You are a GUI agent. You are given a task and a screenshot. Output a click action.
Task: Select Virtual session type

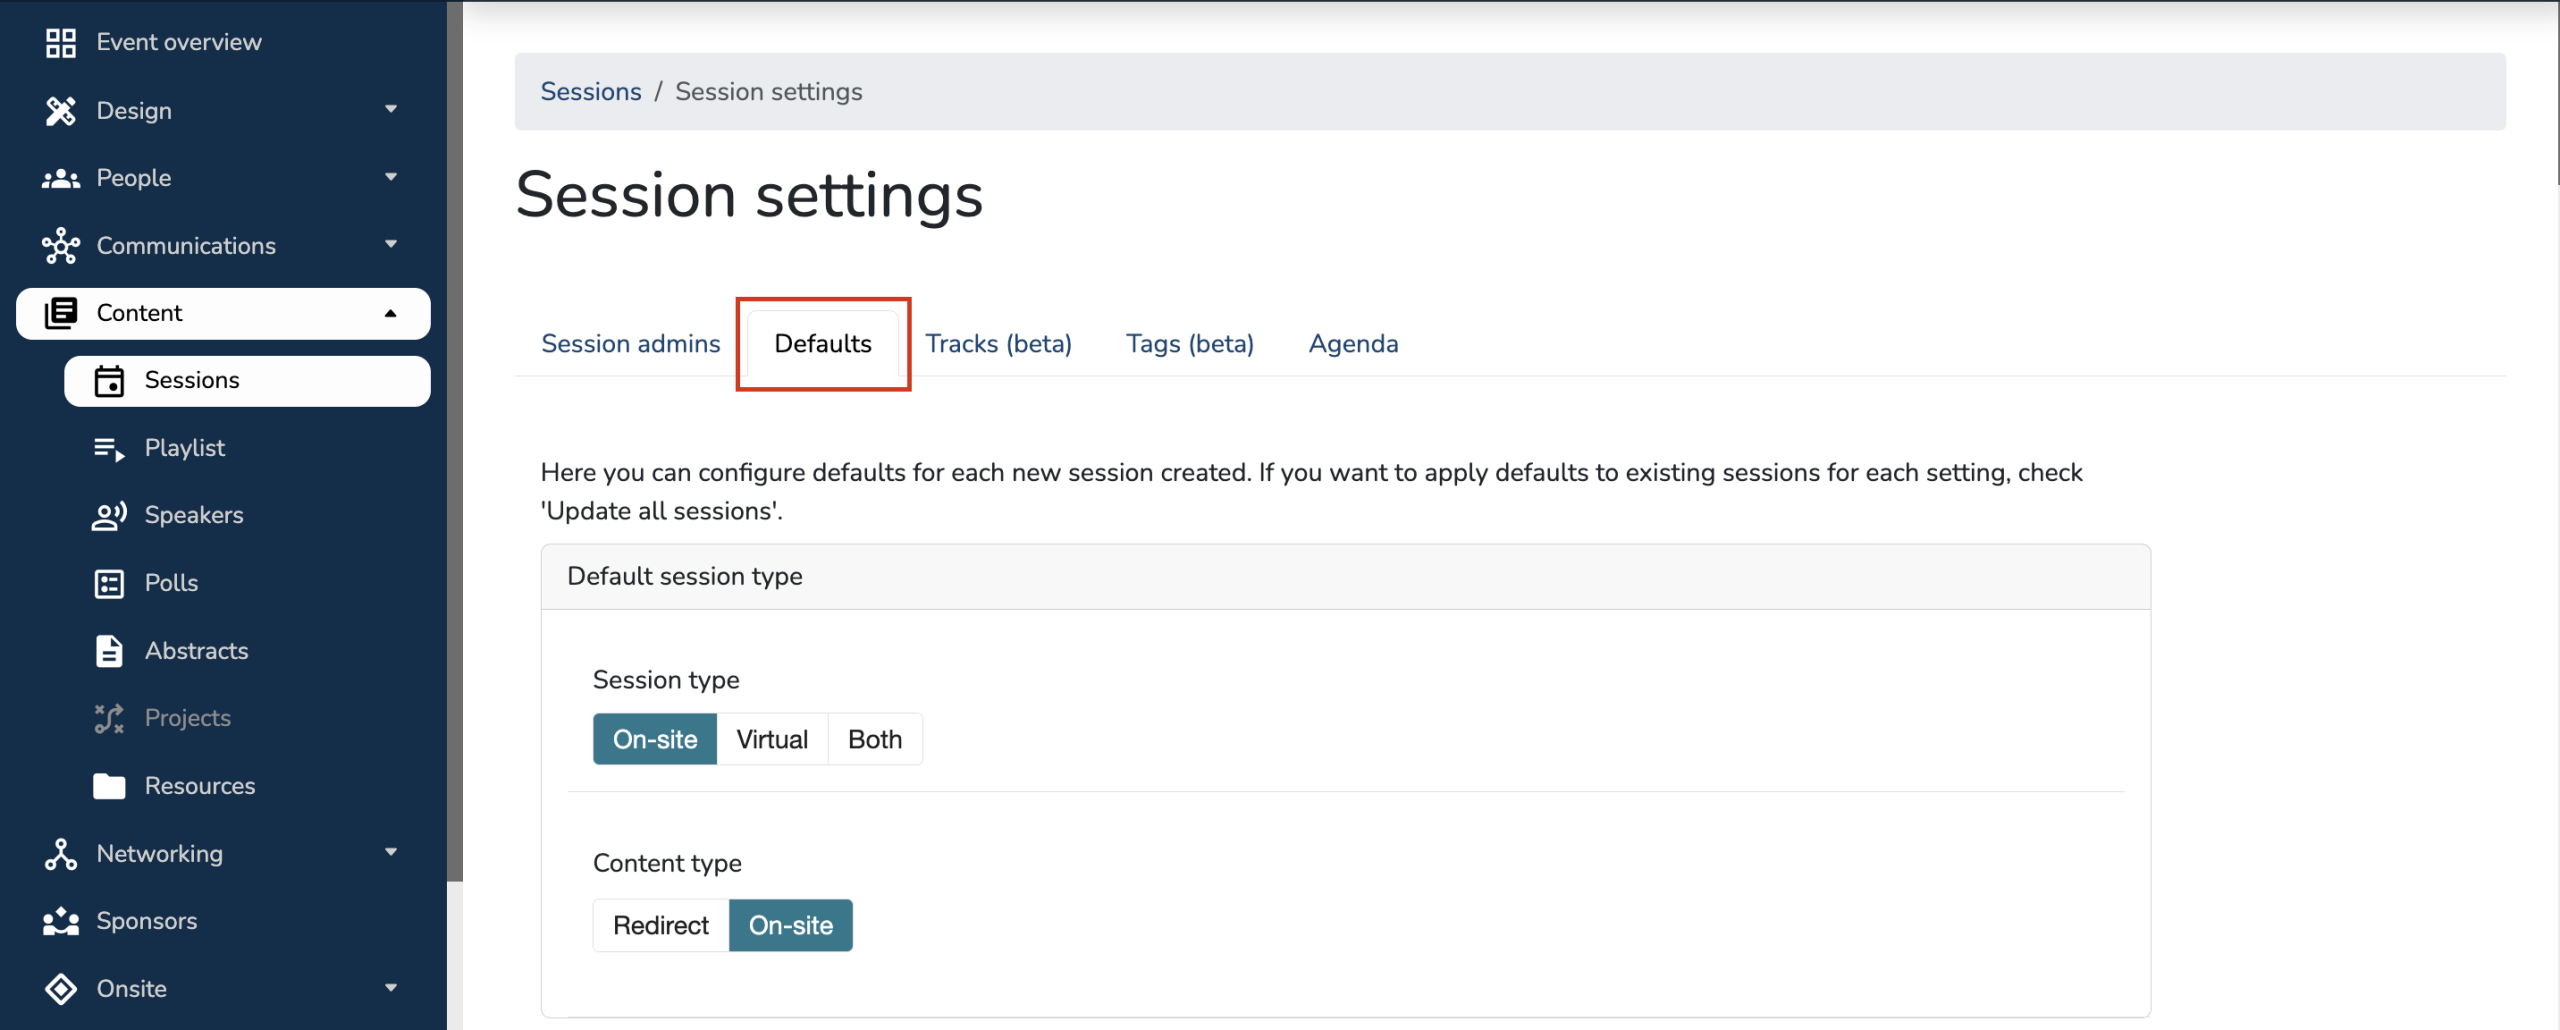tap(771, 740)
